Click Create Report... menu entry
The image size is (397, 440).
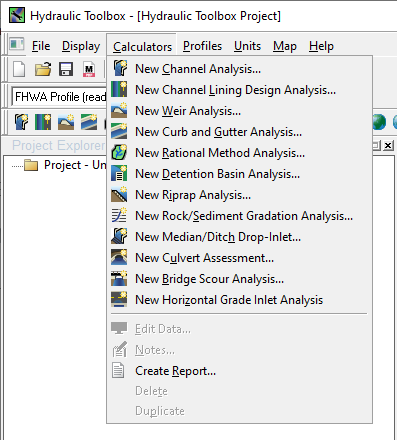pyautogui.click(x=240, y=371)
